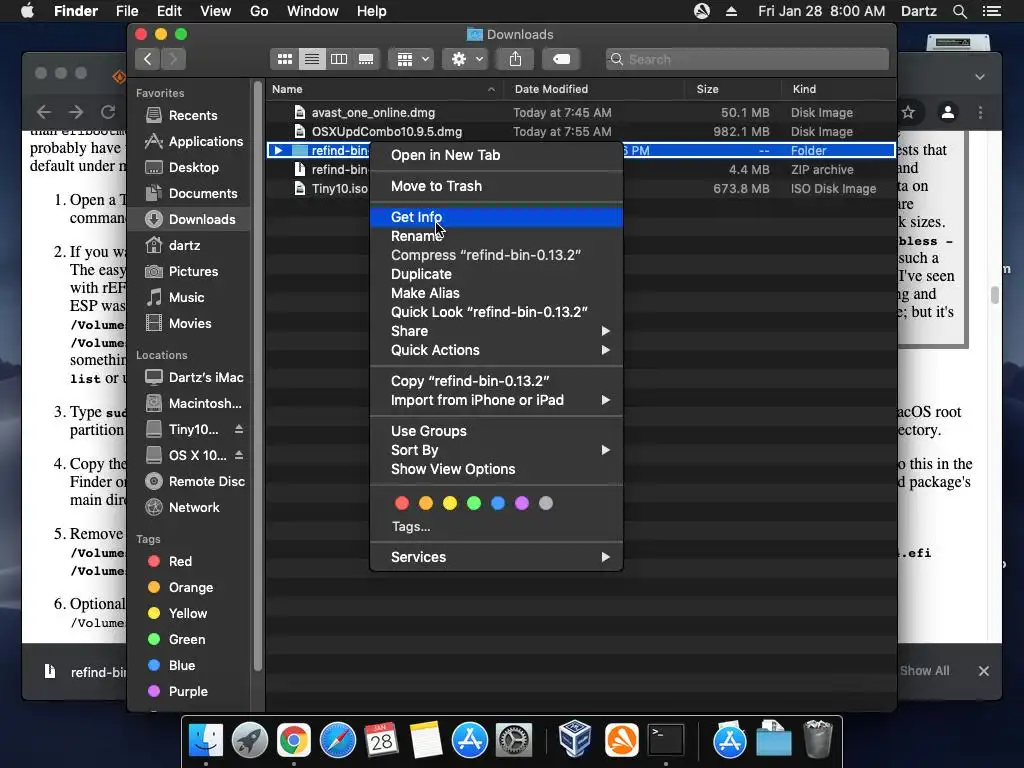This screenshot has height=768, width=1024.
Task: Apply red color tag in context menu
Action: (x=402, y=503)
